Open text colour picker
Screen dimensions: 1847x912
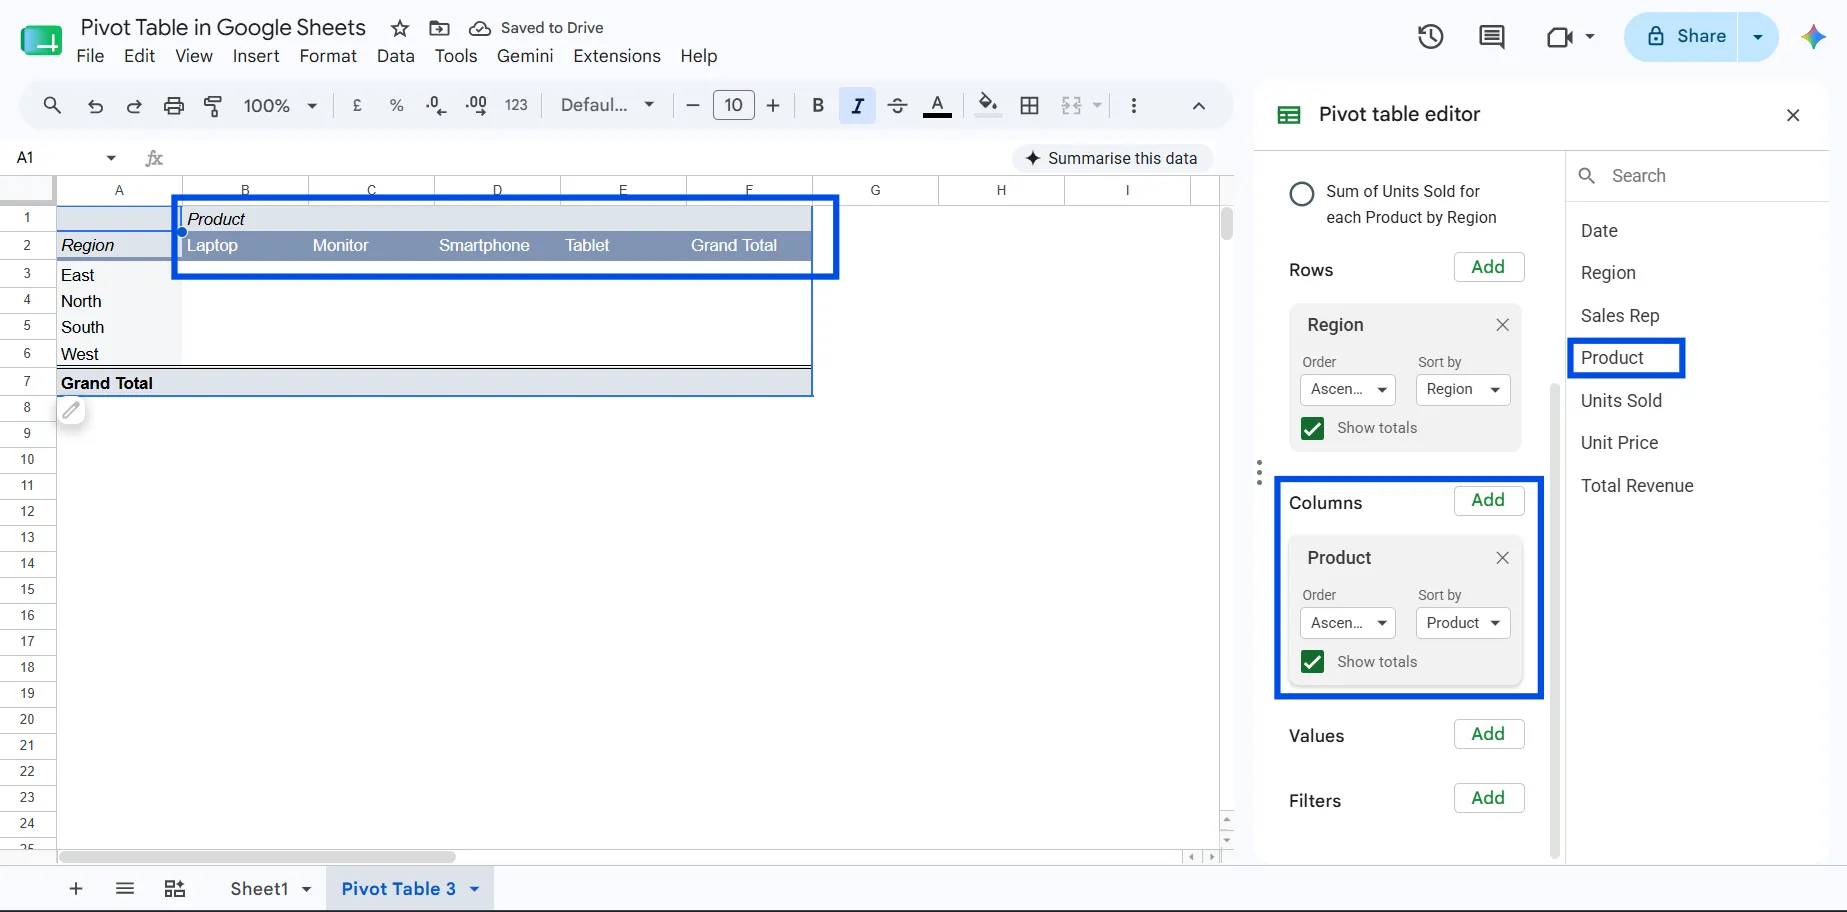point(937,105)
